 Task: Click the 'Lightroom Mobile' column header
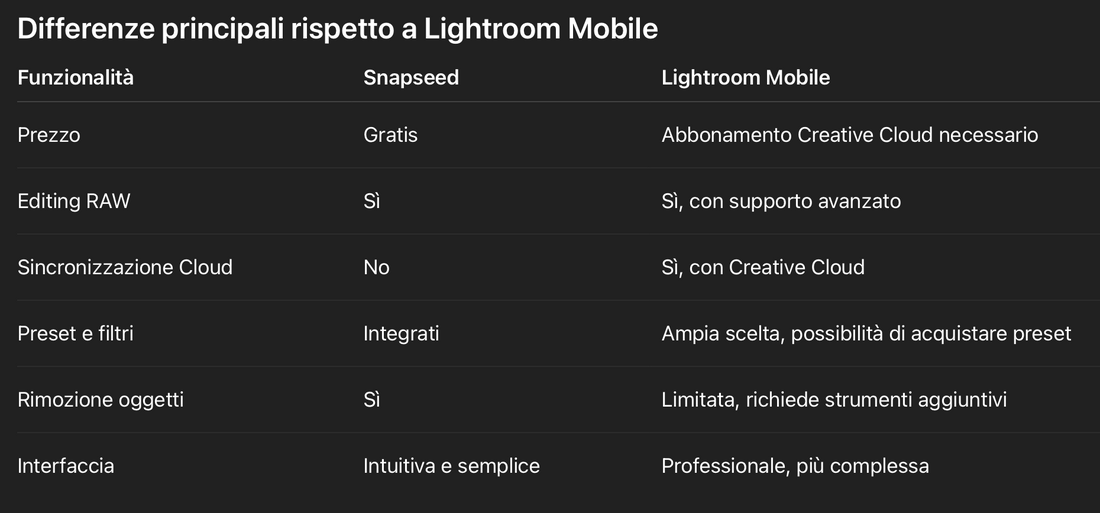745,78
